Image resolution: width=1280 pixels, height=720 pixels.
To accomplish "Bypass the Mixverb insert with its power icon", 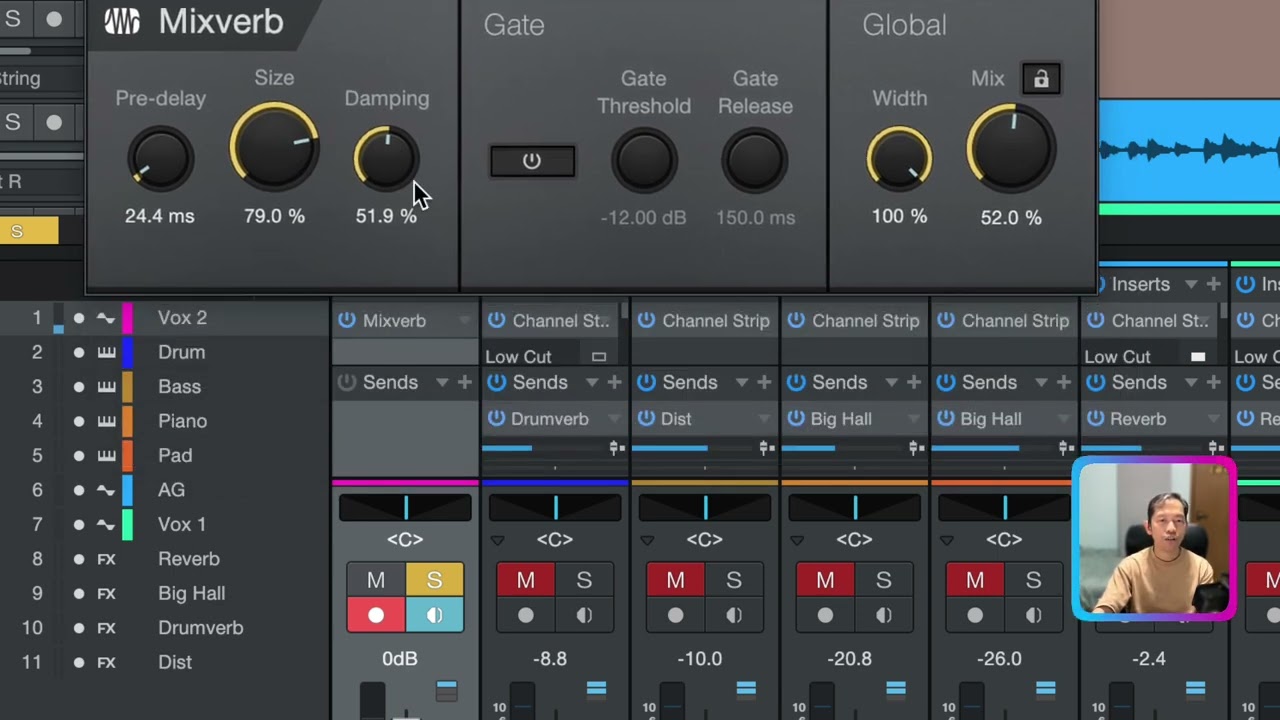I will 346,321.
